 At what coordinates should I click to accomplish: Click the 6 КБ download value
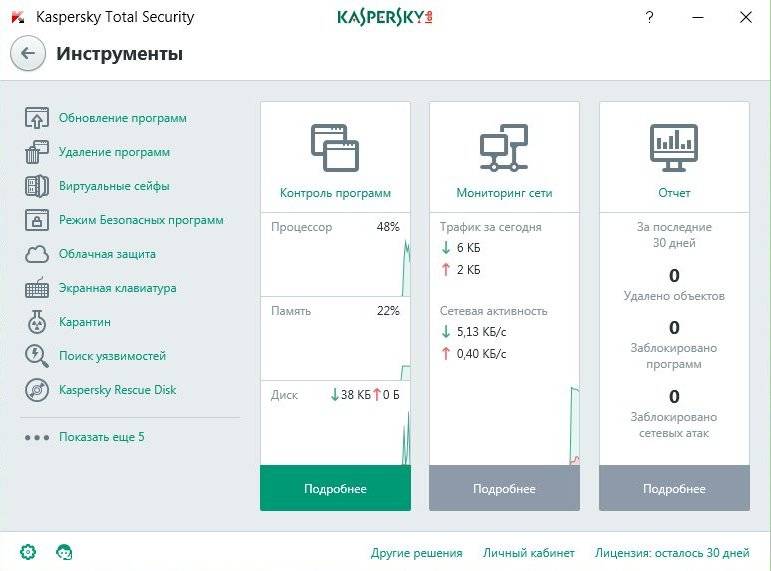(x=469, y=247)
